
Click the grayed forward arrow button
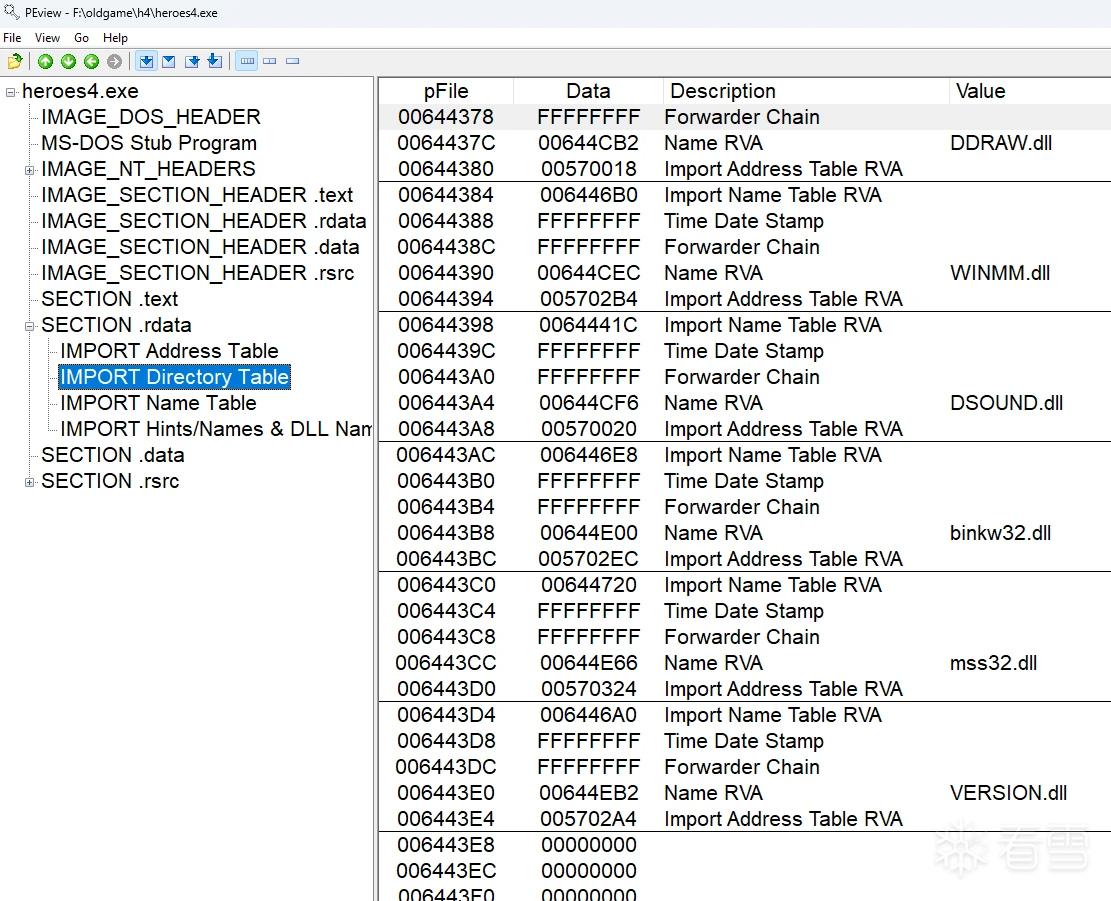[x=114, y=62]
